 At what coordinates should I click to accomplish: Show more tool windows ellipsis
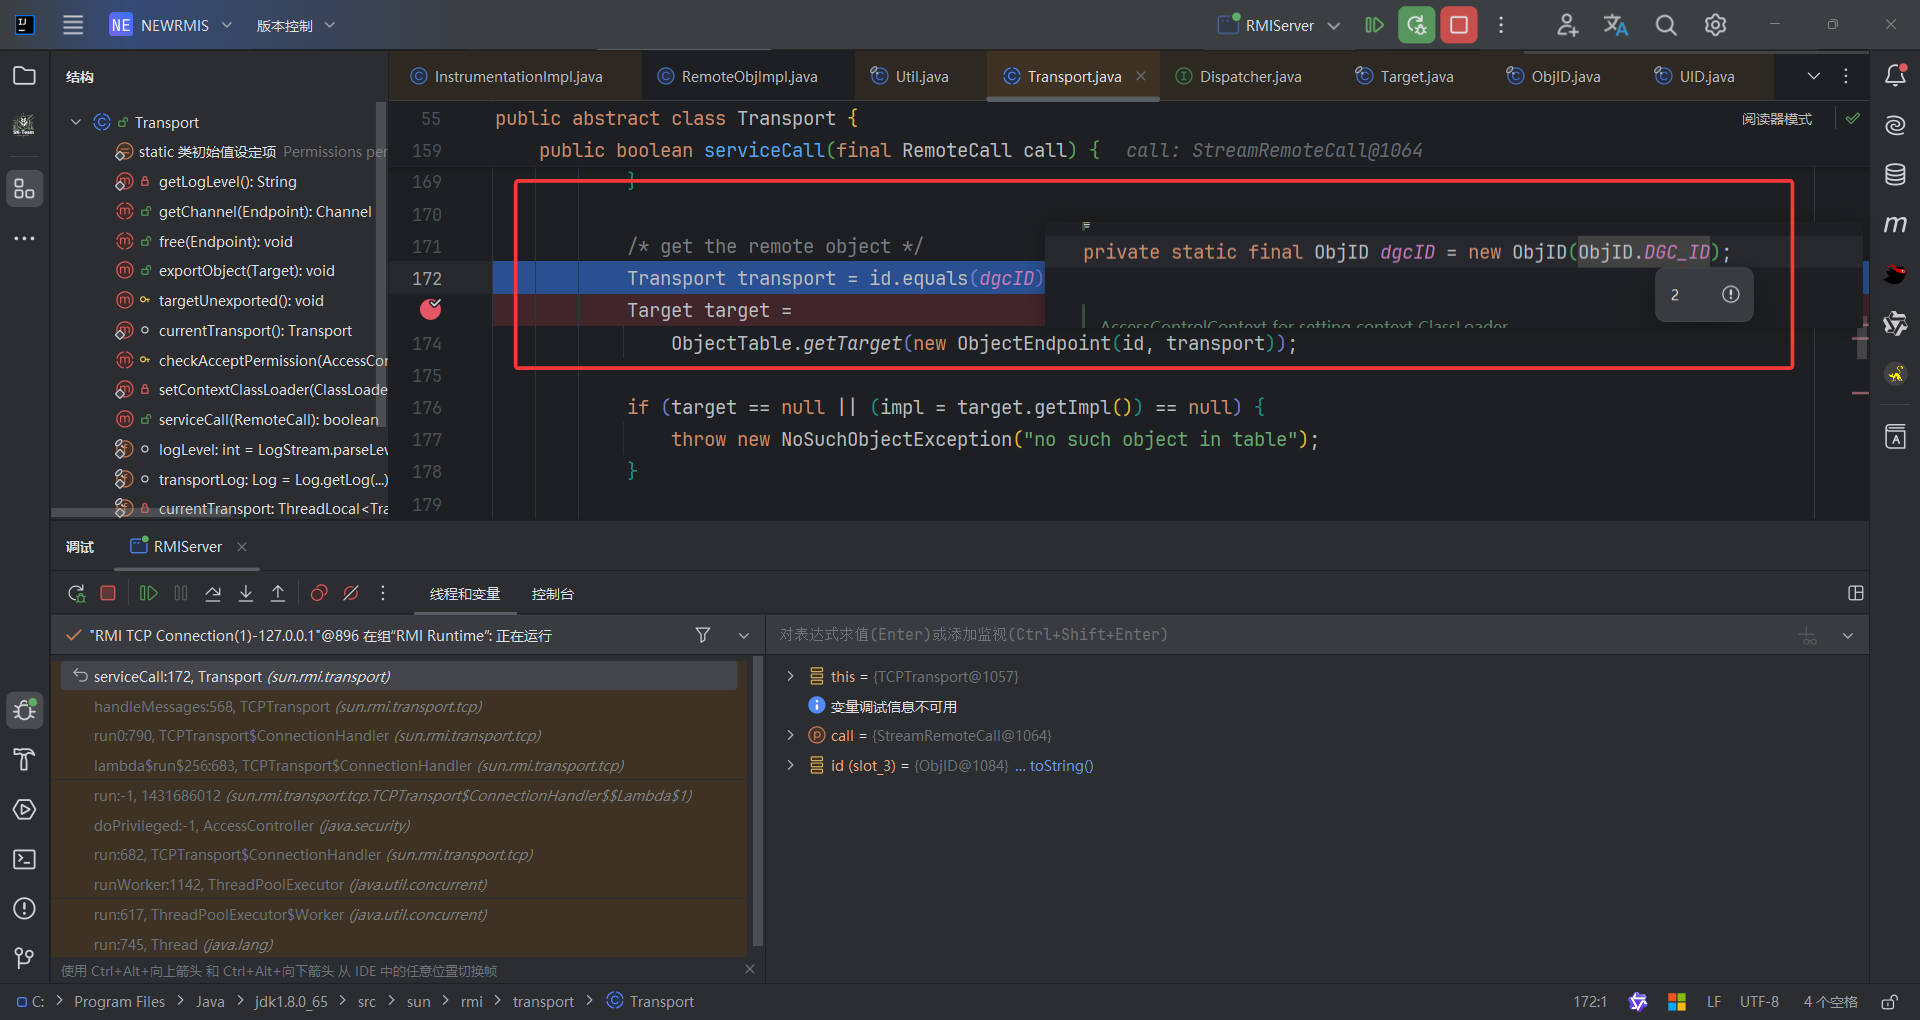pos(24,238)
